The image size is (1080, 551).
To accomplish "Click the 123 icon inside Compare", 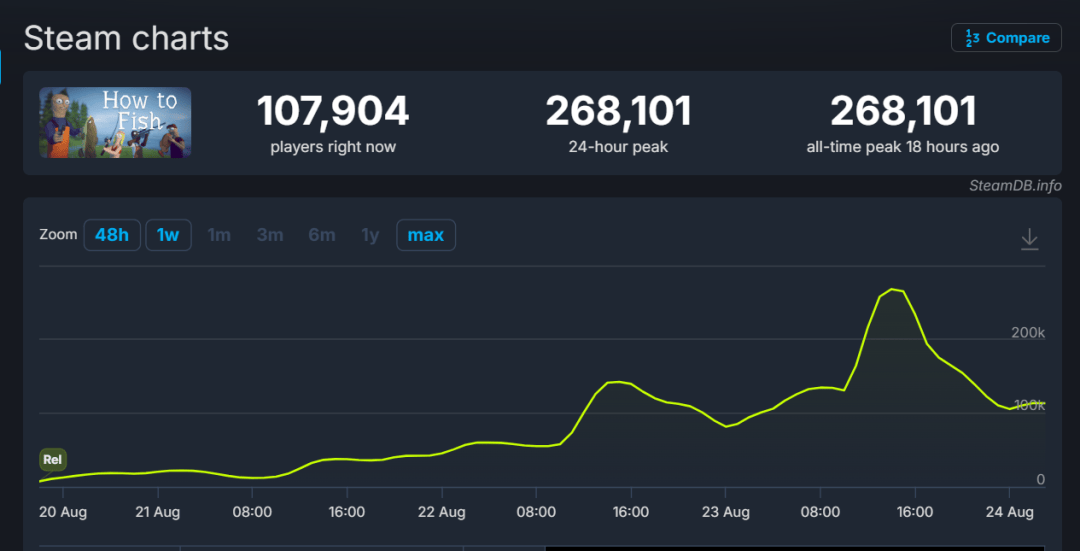I will (971, 38).
